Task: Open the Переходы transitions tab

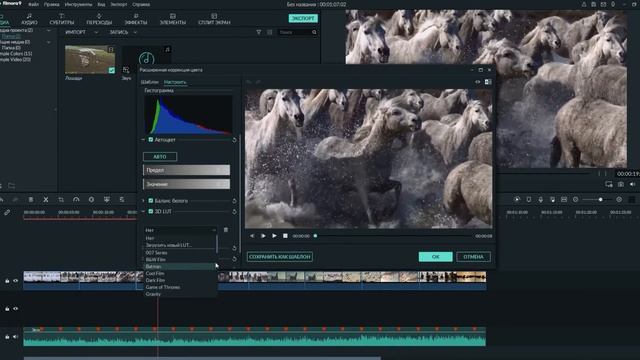Action: tap(99, 19)
